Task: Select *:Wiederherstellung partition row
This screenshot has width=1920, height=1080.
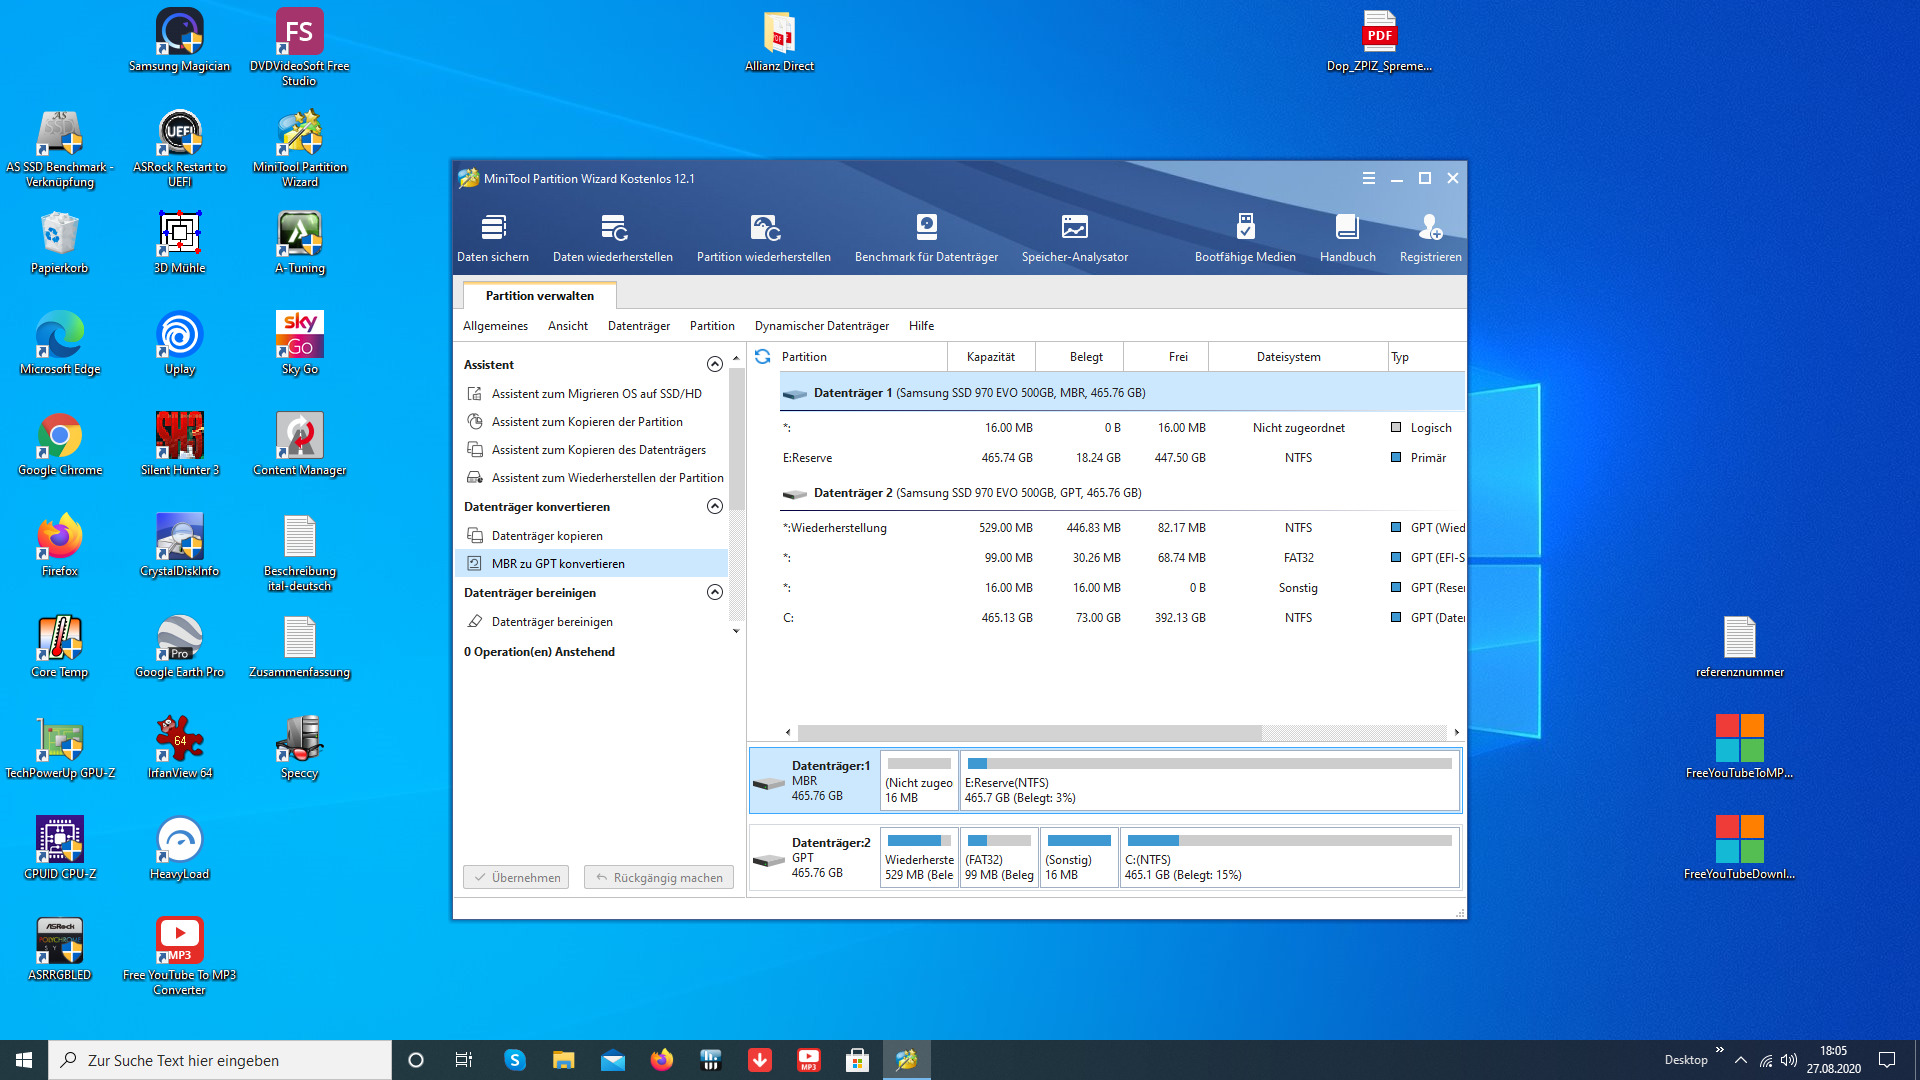Action: (1122, 528)
